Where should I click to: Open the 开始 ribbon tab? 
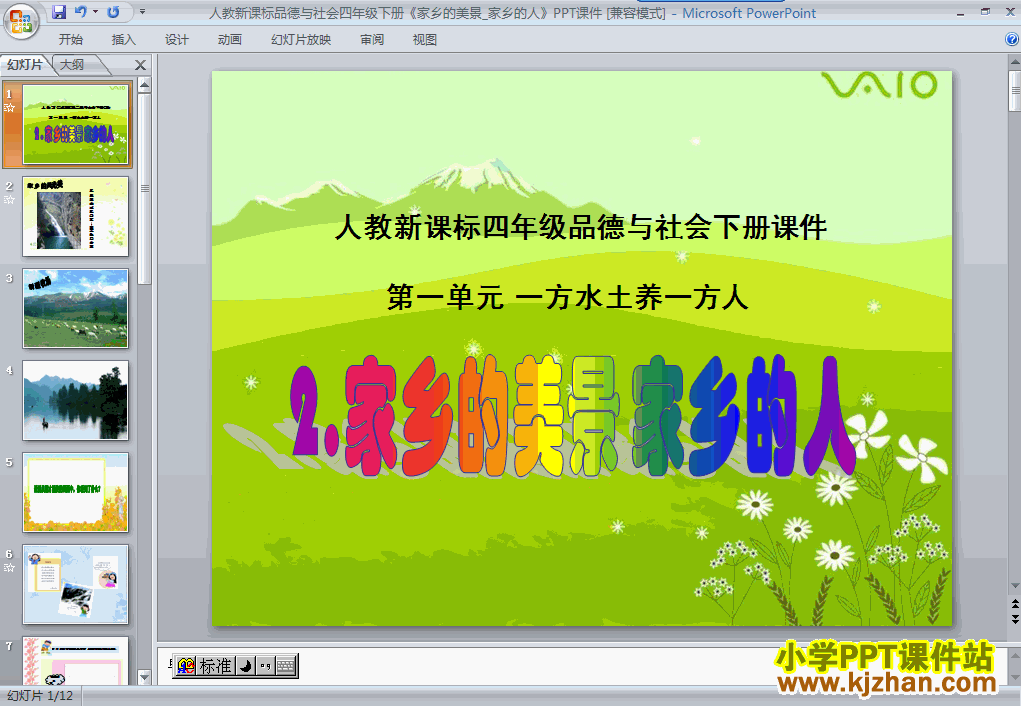[x=70, y=40]
